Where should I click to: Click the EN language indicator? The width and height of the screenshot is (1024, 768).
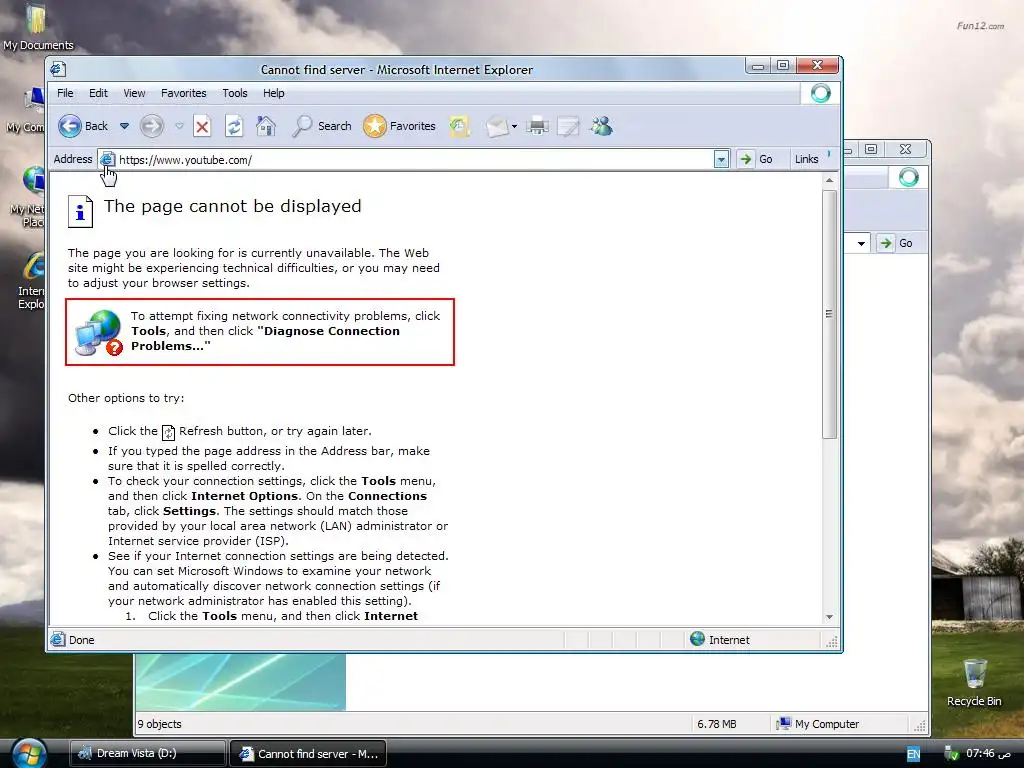click(x=914, y=754)
